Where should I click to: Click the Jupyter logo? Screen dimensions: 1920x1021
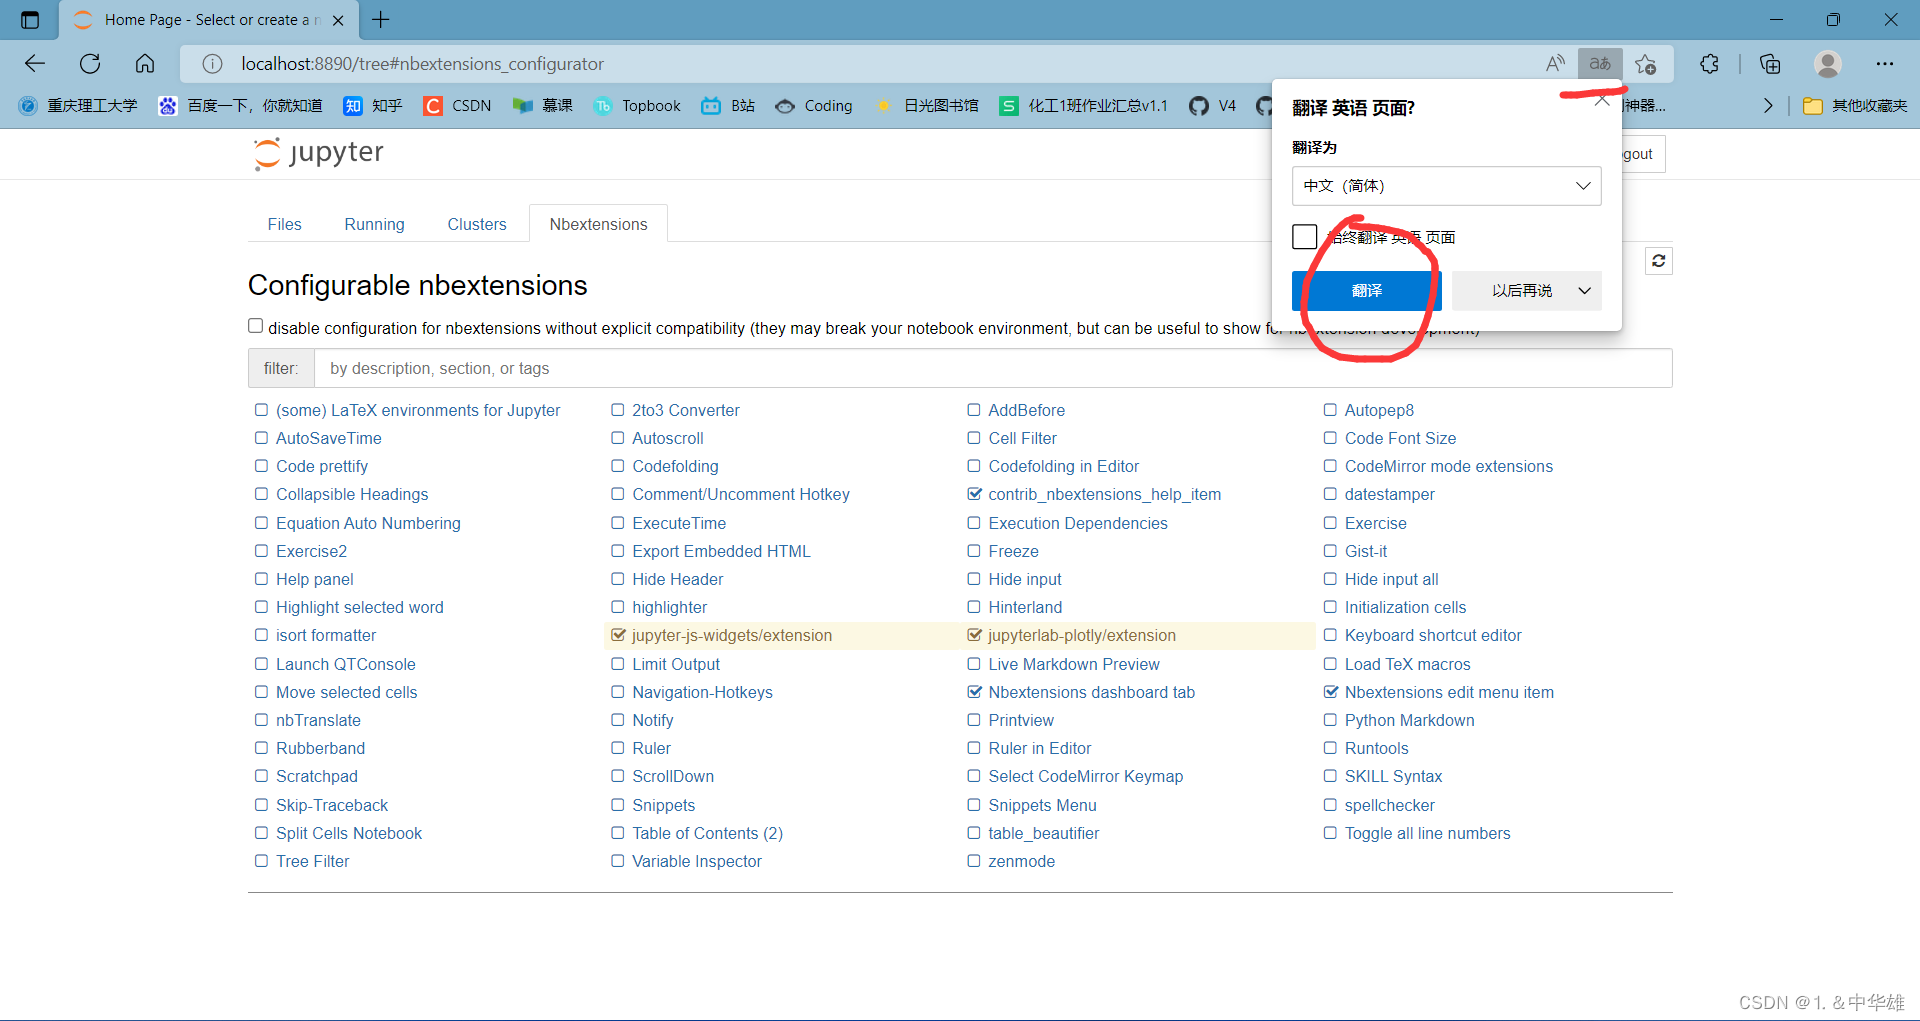(x=319, y=153)
